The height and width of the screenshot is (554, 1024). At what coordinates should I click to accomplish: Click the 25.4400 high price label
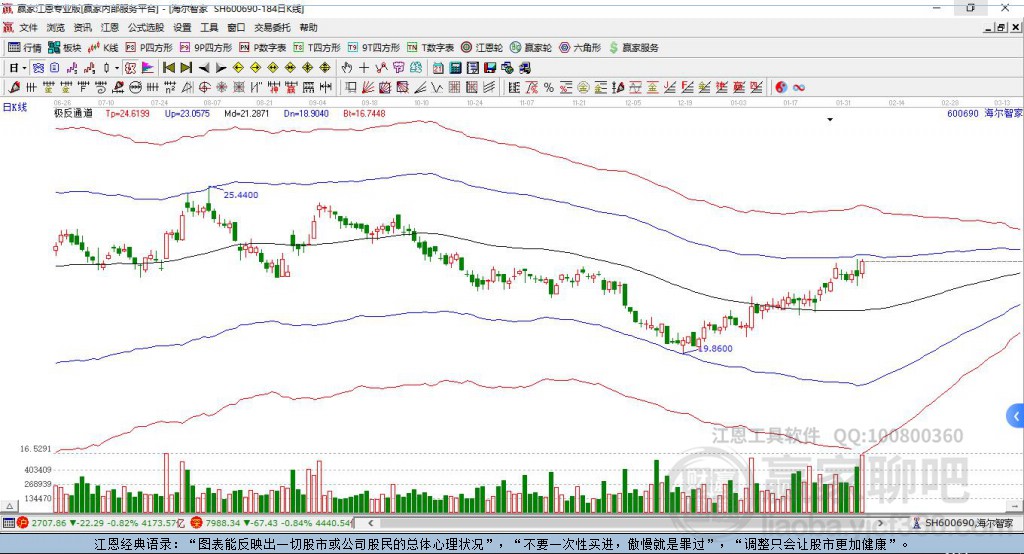pyautogui.click(x=241, y=195)
